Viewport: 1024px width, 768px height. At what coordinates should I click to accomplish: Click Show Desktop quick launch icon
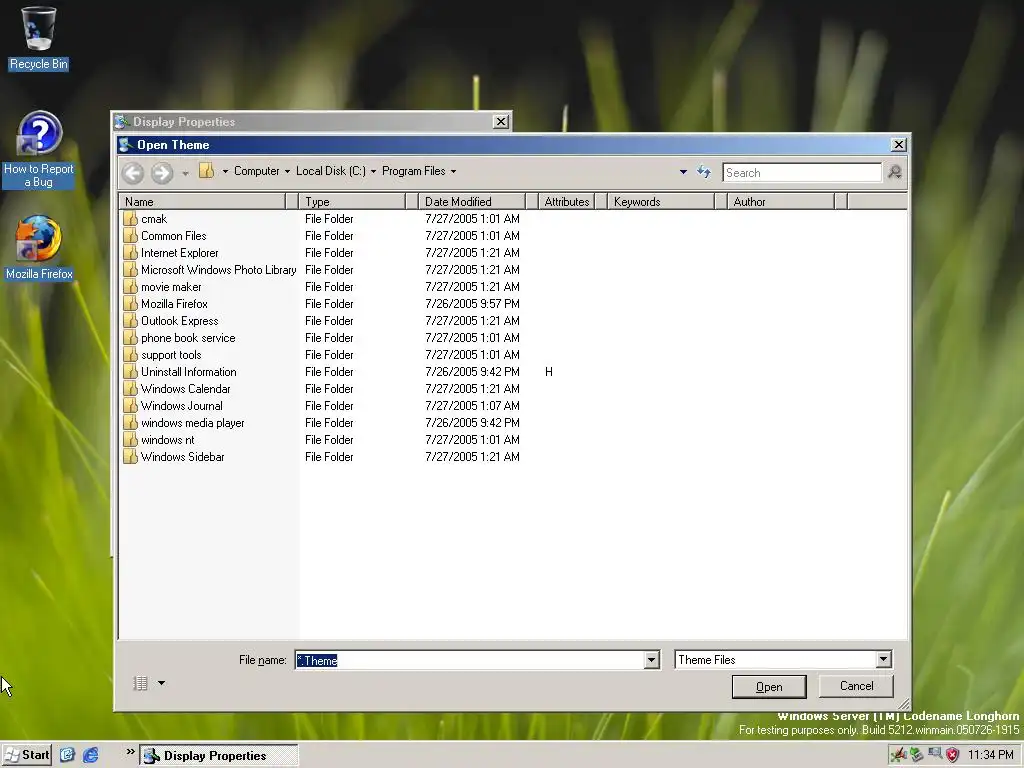[67, 755]
